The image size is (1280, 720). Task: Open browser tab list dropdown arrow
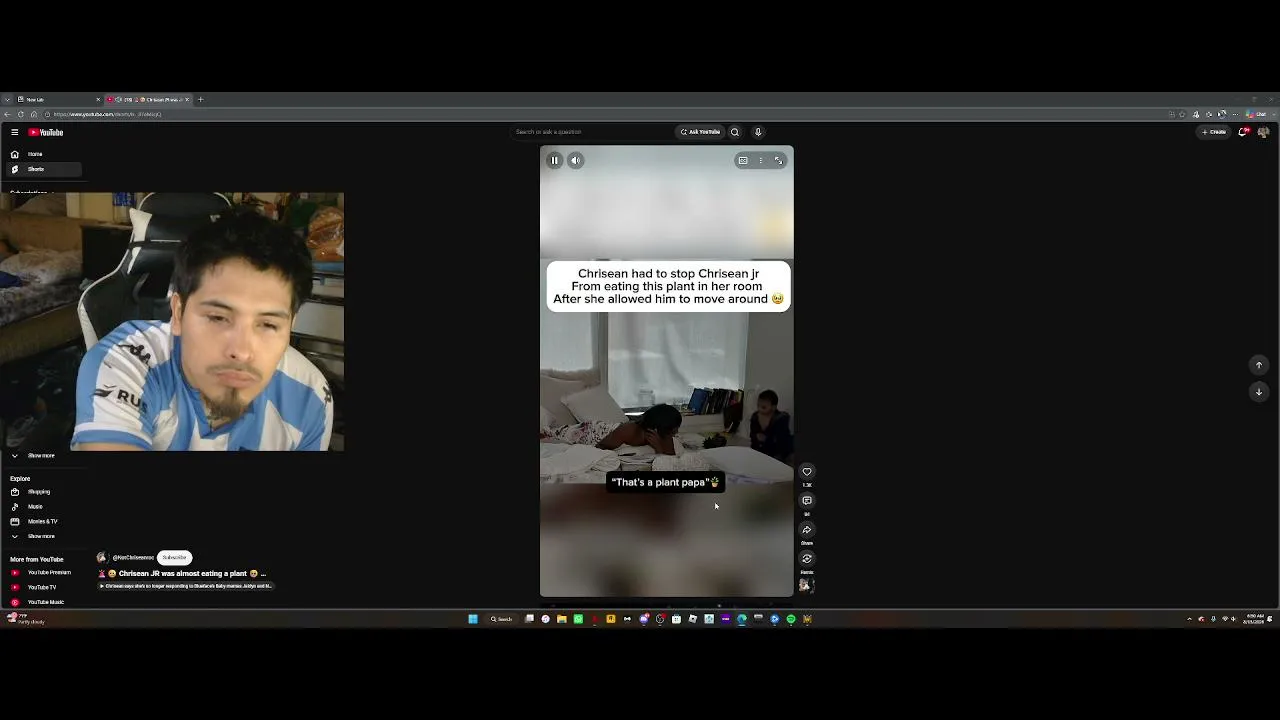[7, 100]
